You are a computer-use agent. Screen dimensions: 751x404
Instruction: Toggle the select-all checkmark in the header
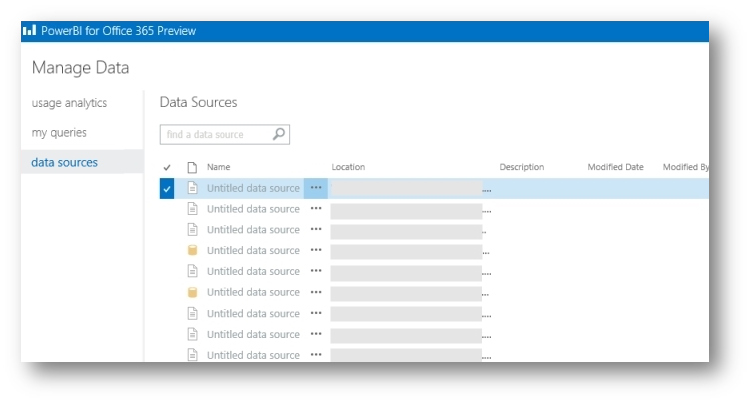pos(167,168)
